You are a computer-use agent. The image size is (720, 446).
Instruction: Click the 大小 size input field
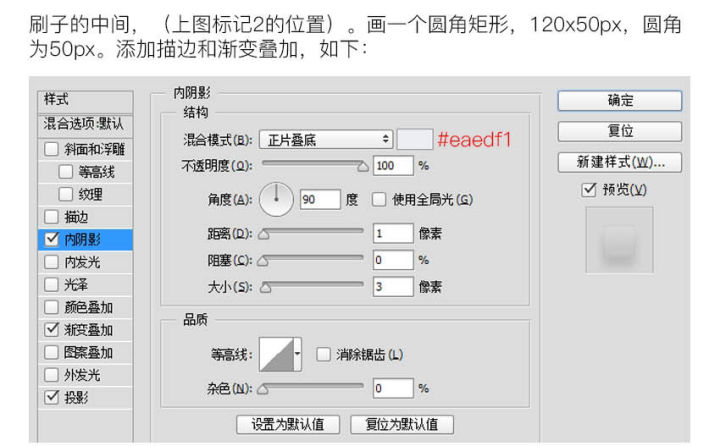coord(393,287)
